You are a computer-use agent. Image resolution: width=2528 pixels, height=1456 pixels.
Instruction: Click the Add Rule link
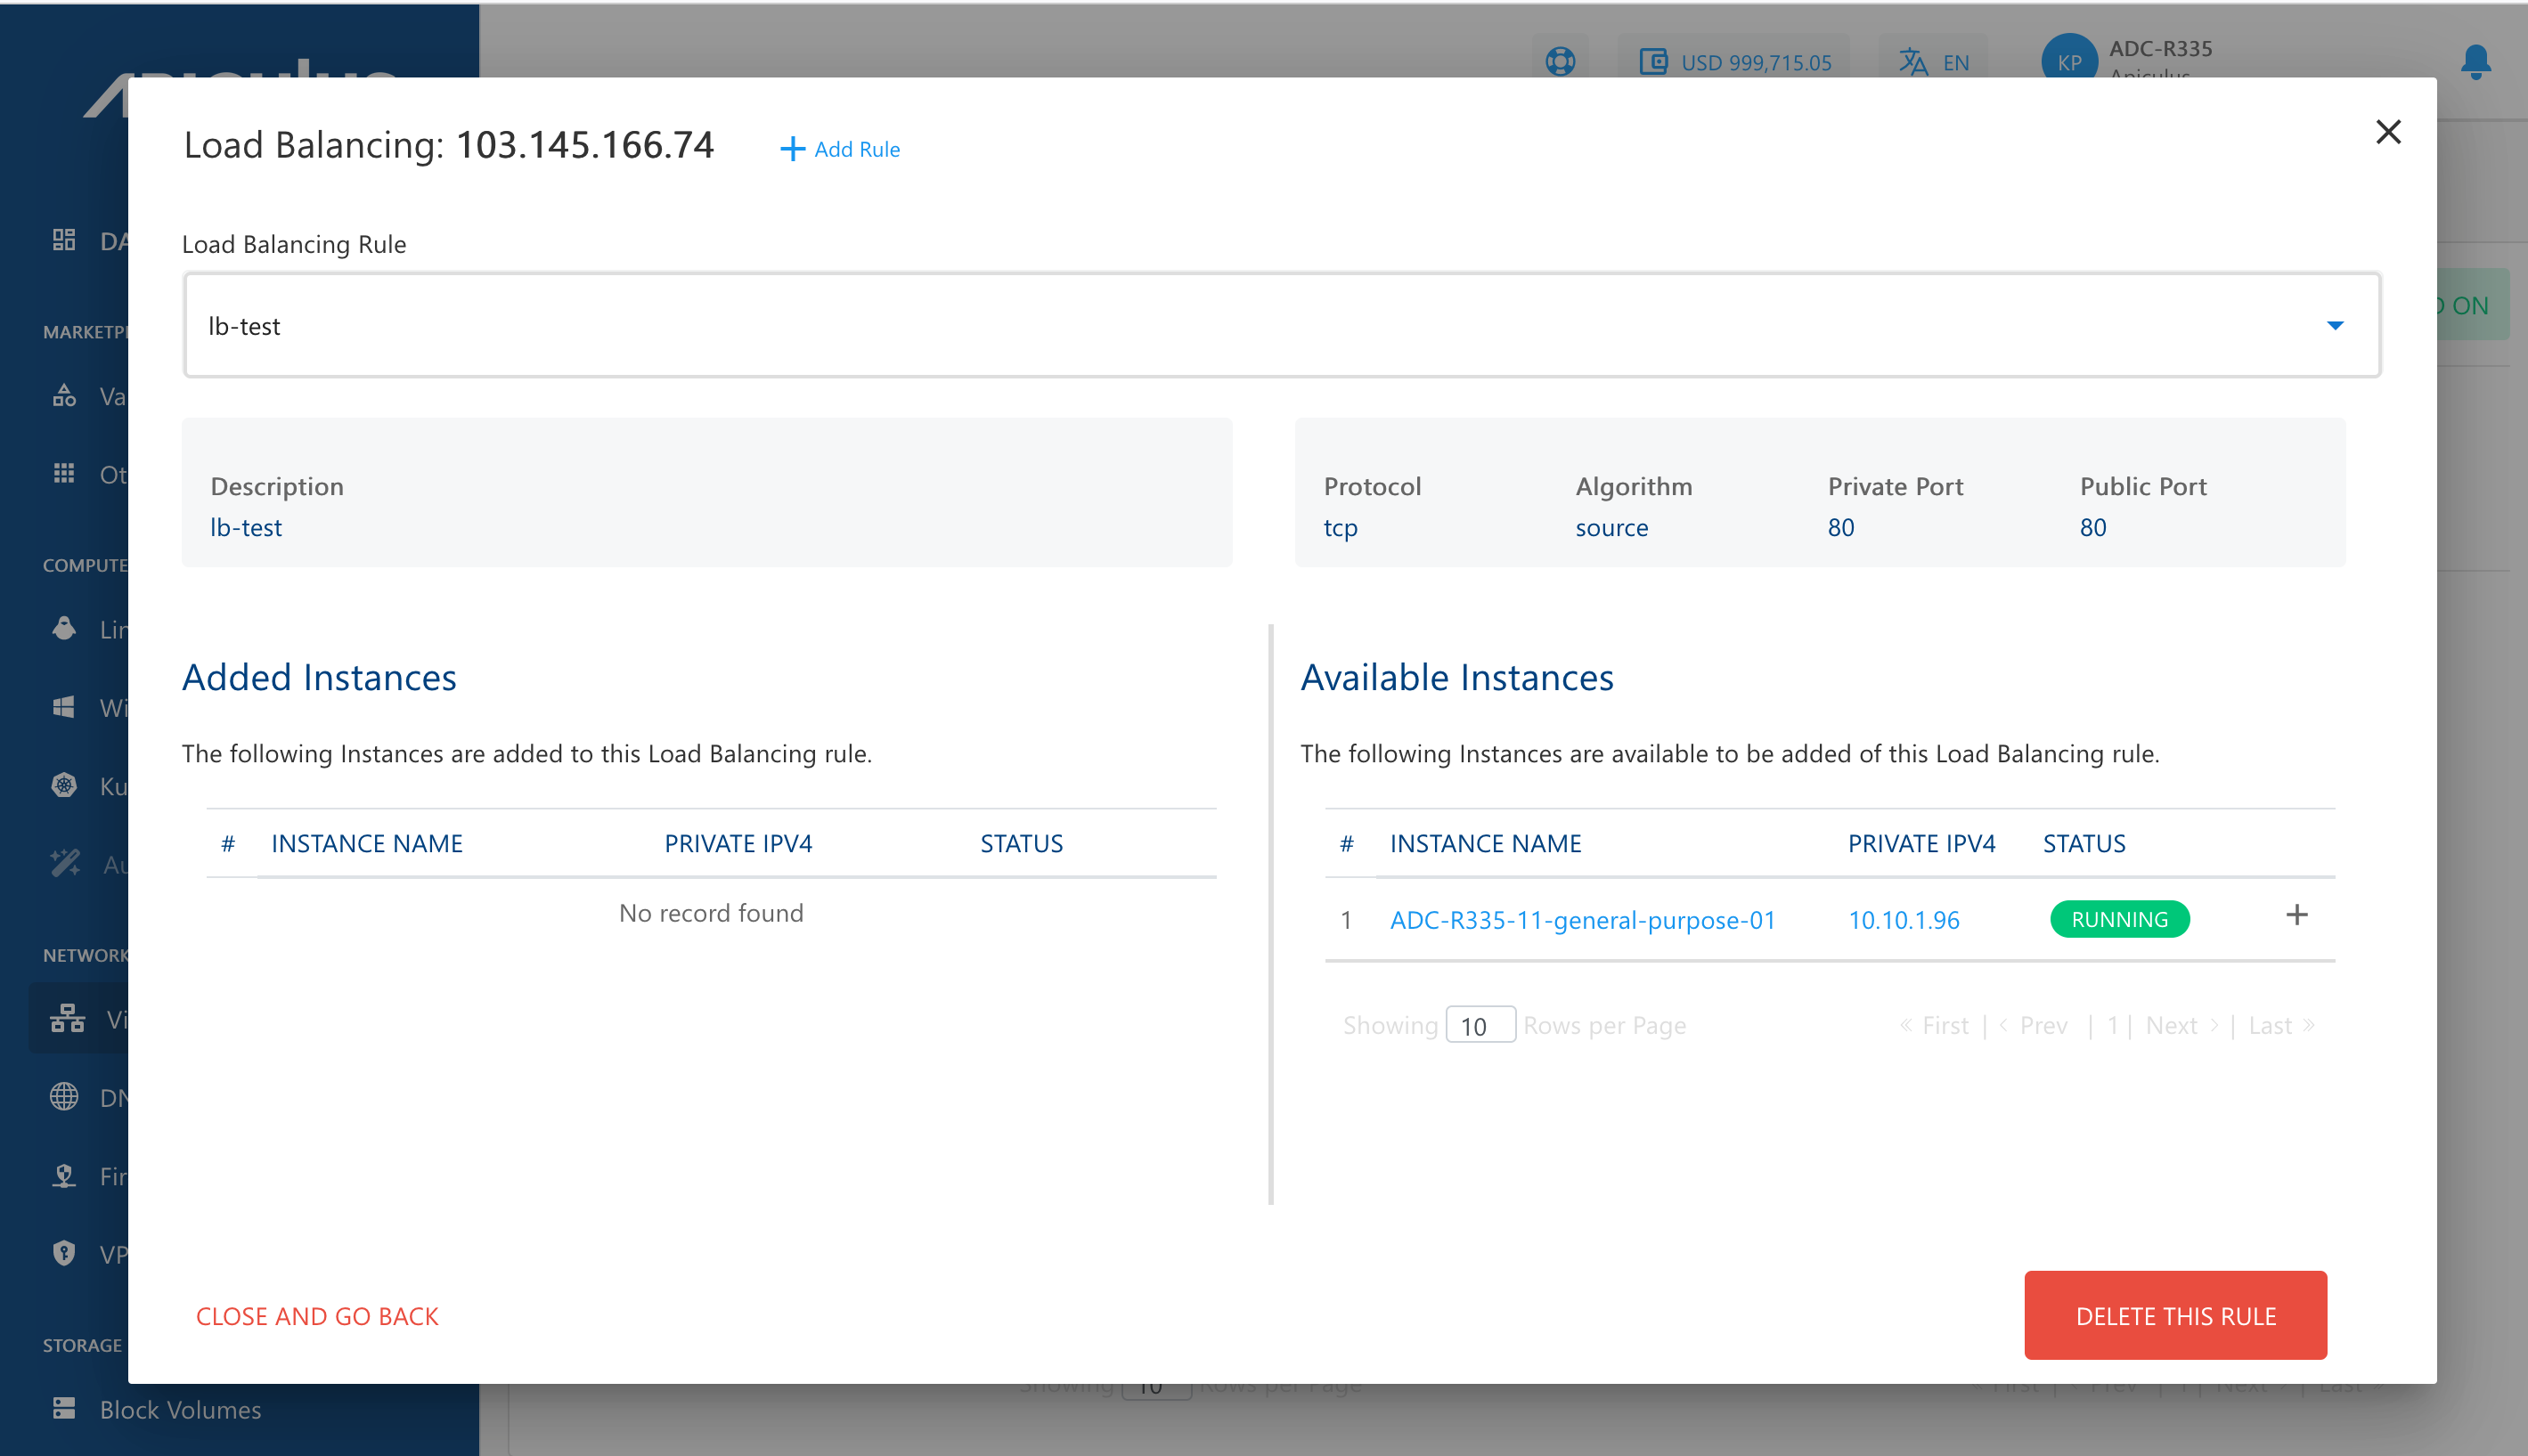click(x=840, y=149)
